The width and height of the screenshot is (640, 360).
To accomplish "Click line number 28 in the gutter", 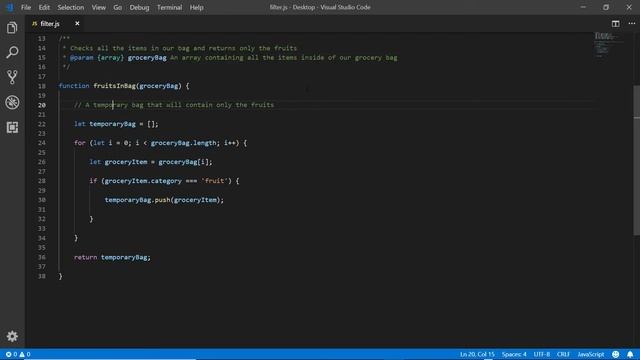I will pos(42,181).
